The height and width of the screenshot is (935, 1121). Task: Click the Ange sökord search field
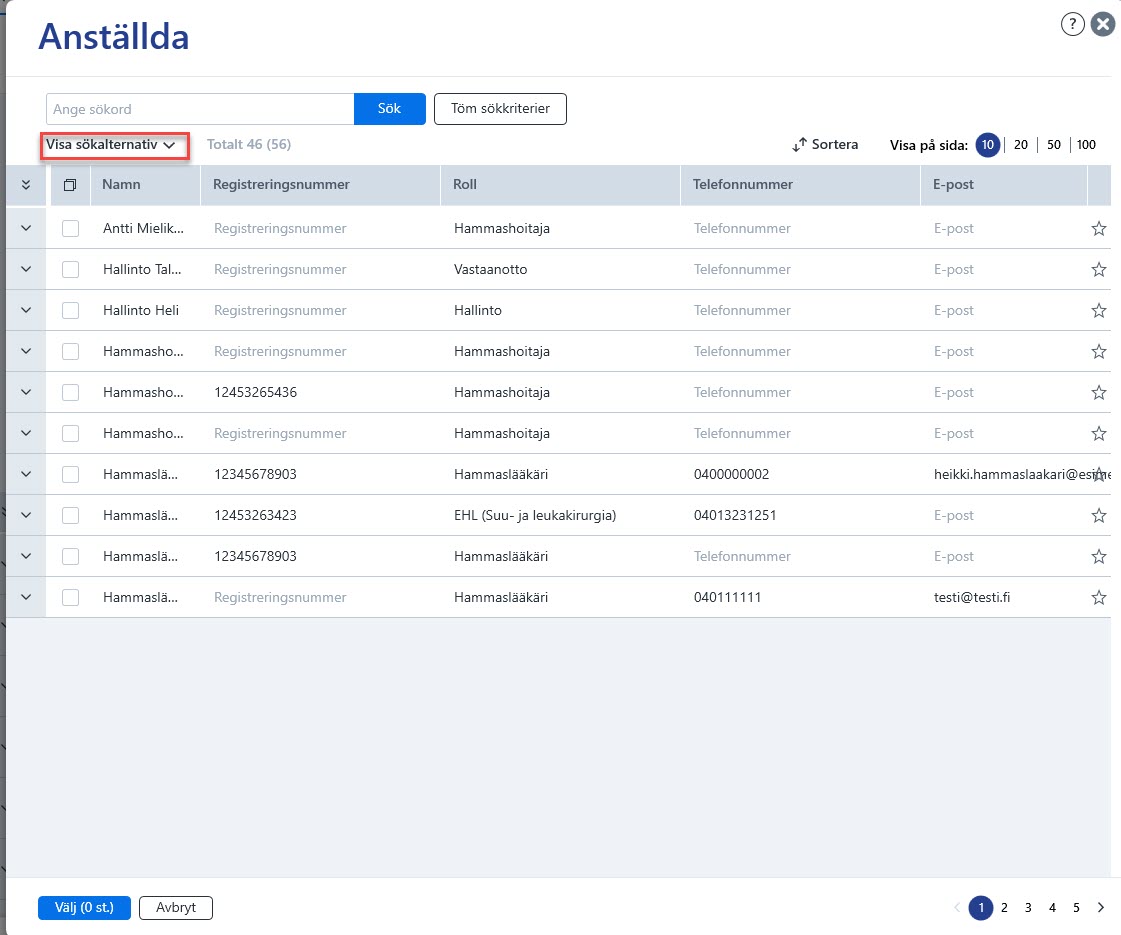(x=200, y=109)
